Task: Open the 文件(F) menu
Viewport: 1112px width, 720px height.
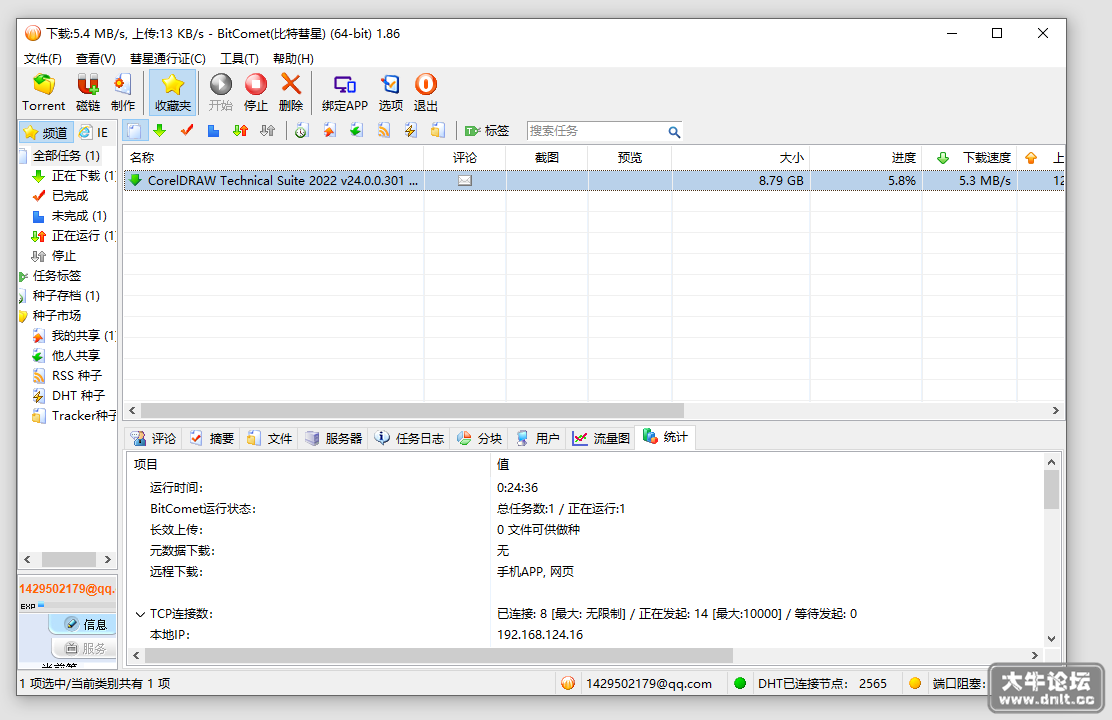Action: (x=43, y=58)
